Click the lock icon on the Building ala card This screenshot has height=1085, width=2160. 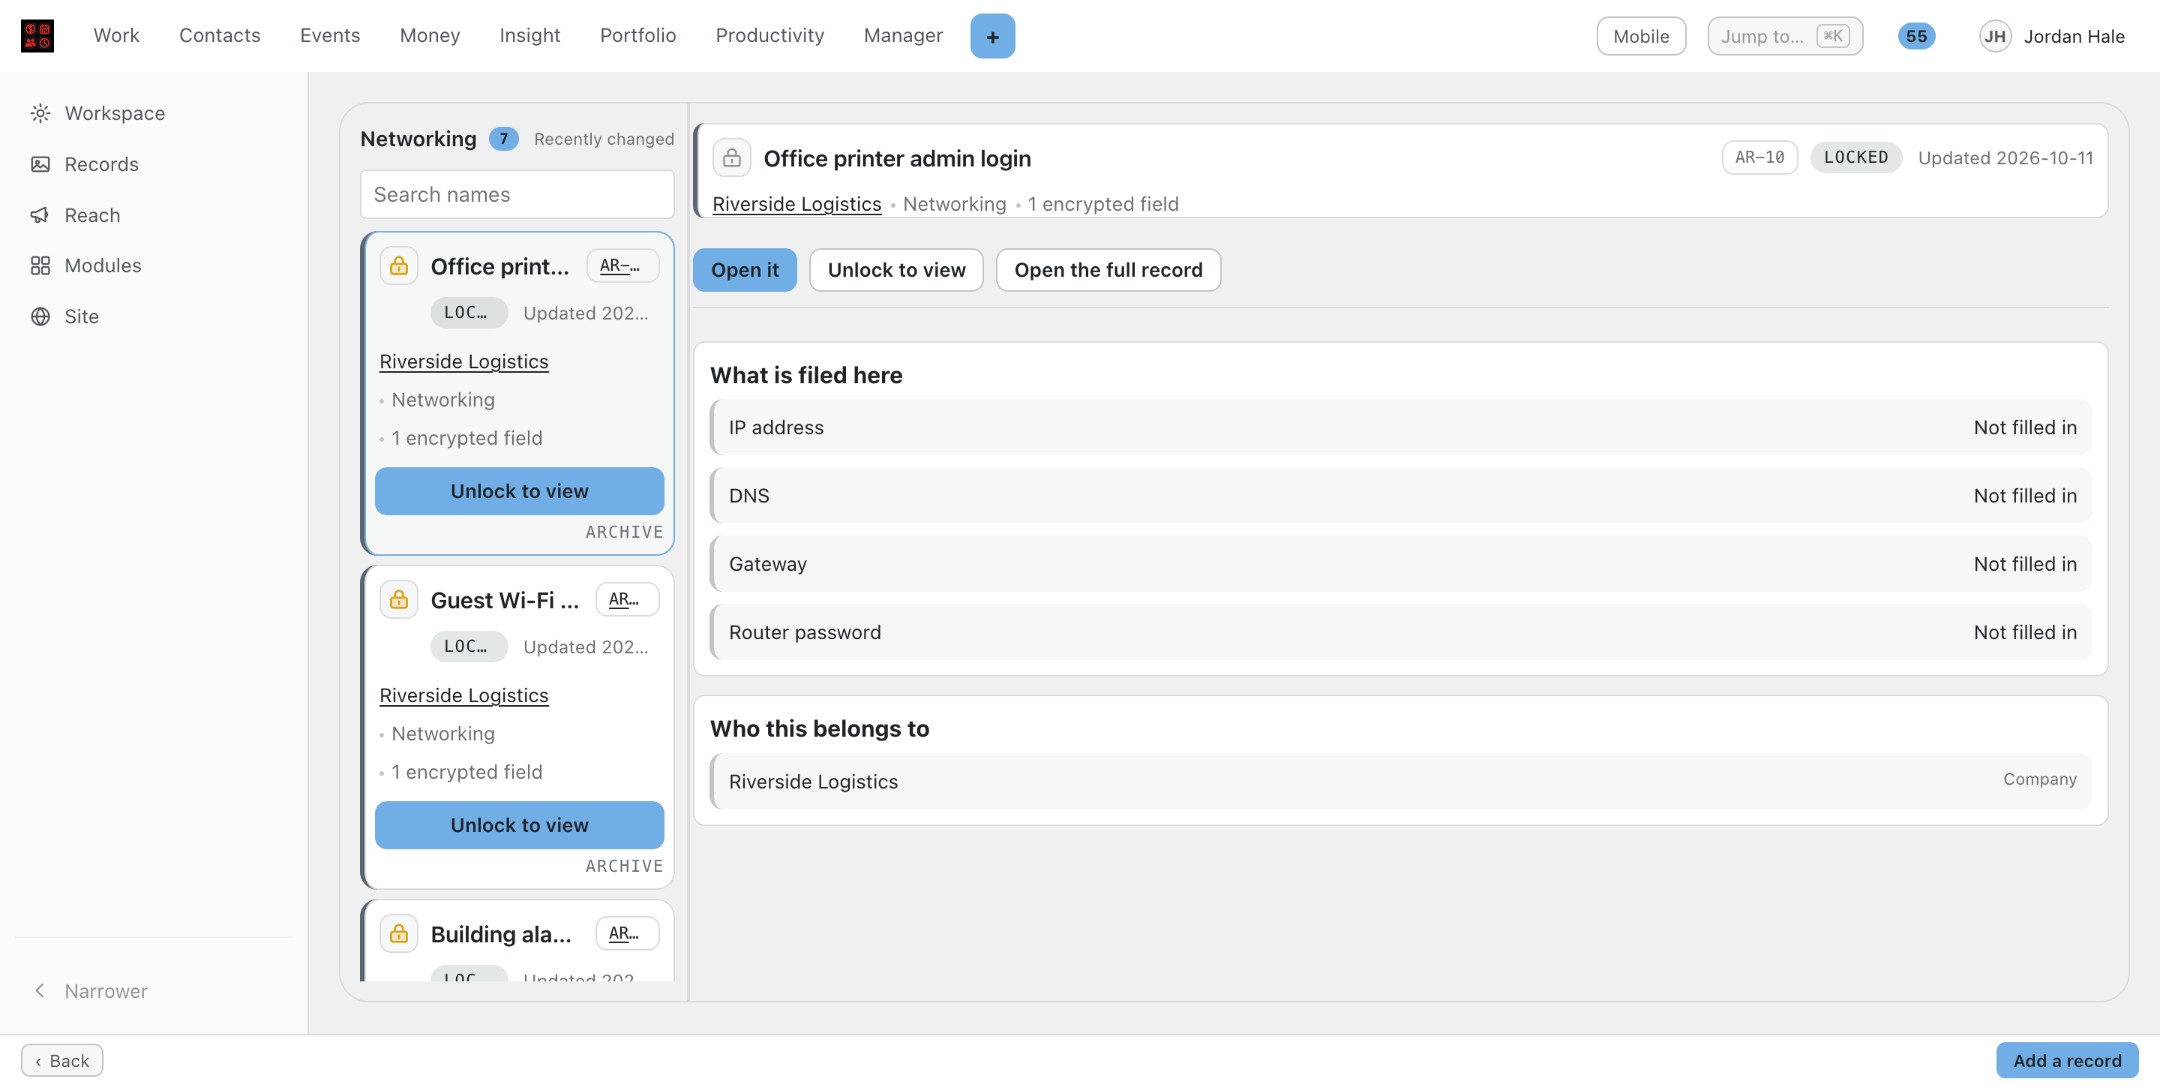coord(399,934)
